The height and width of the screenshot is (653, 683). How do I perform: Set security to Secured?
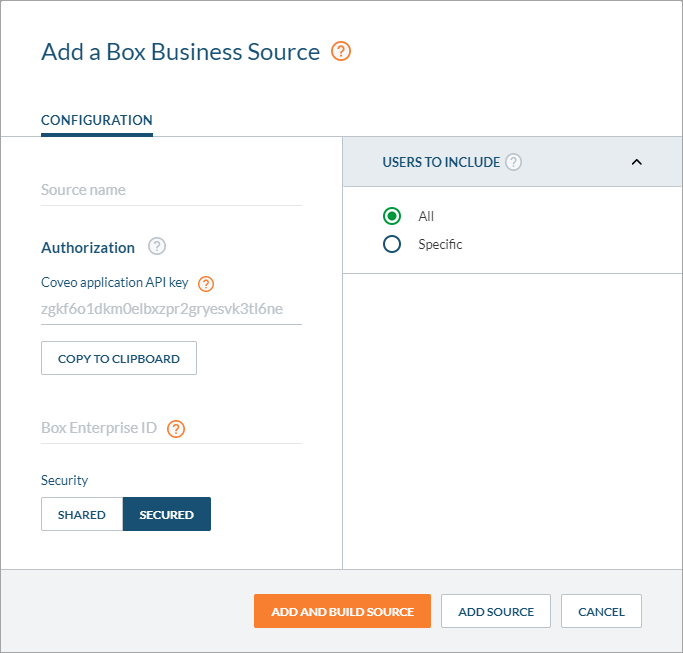coord(167,514)
